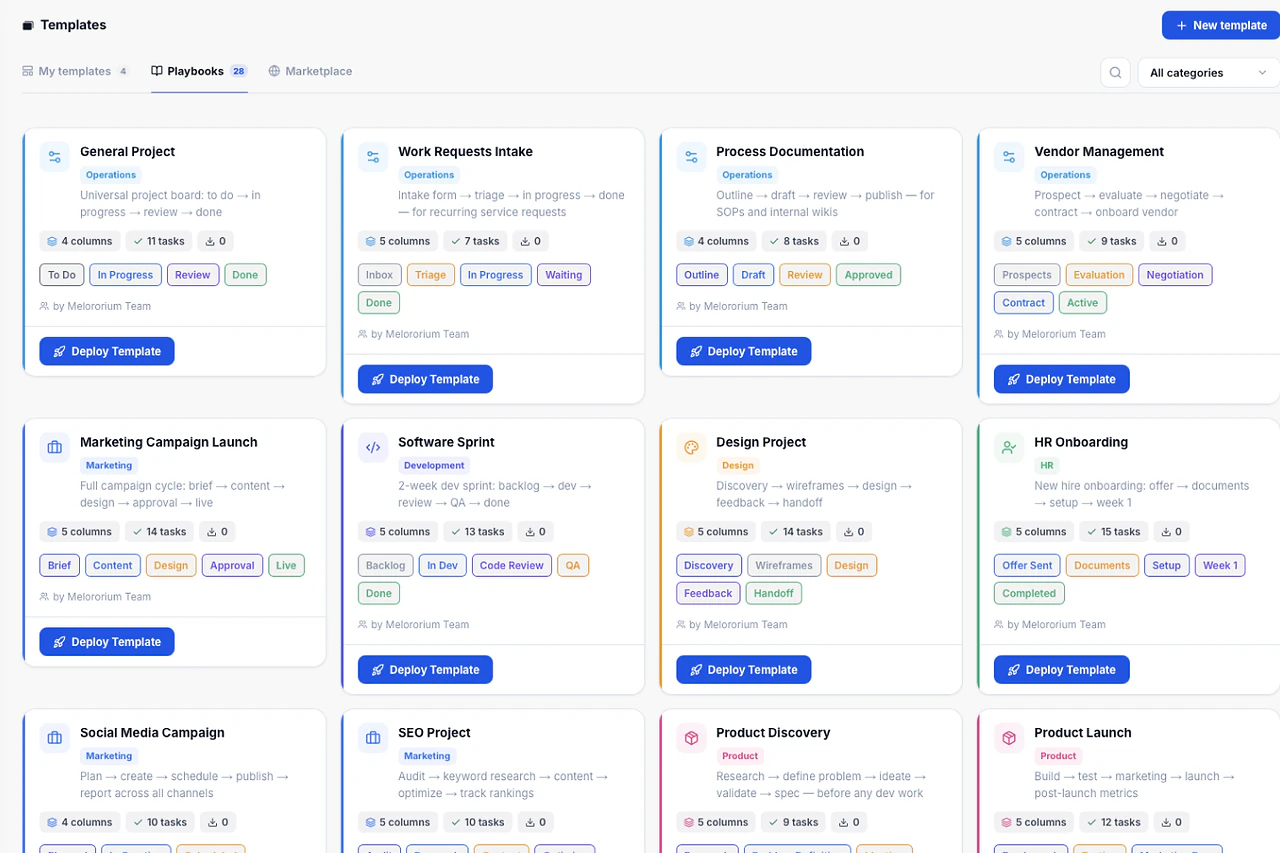1280x853 pixels.
Task: Click Design Project's 14 tasks checkmark icon
Action: (774, 532)
